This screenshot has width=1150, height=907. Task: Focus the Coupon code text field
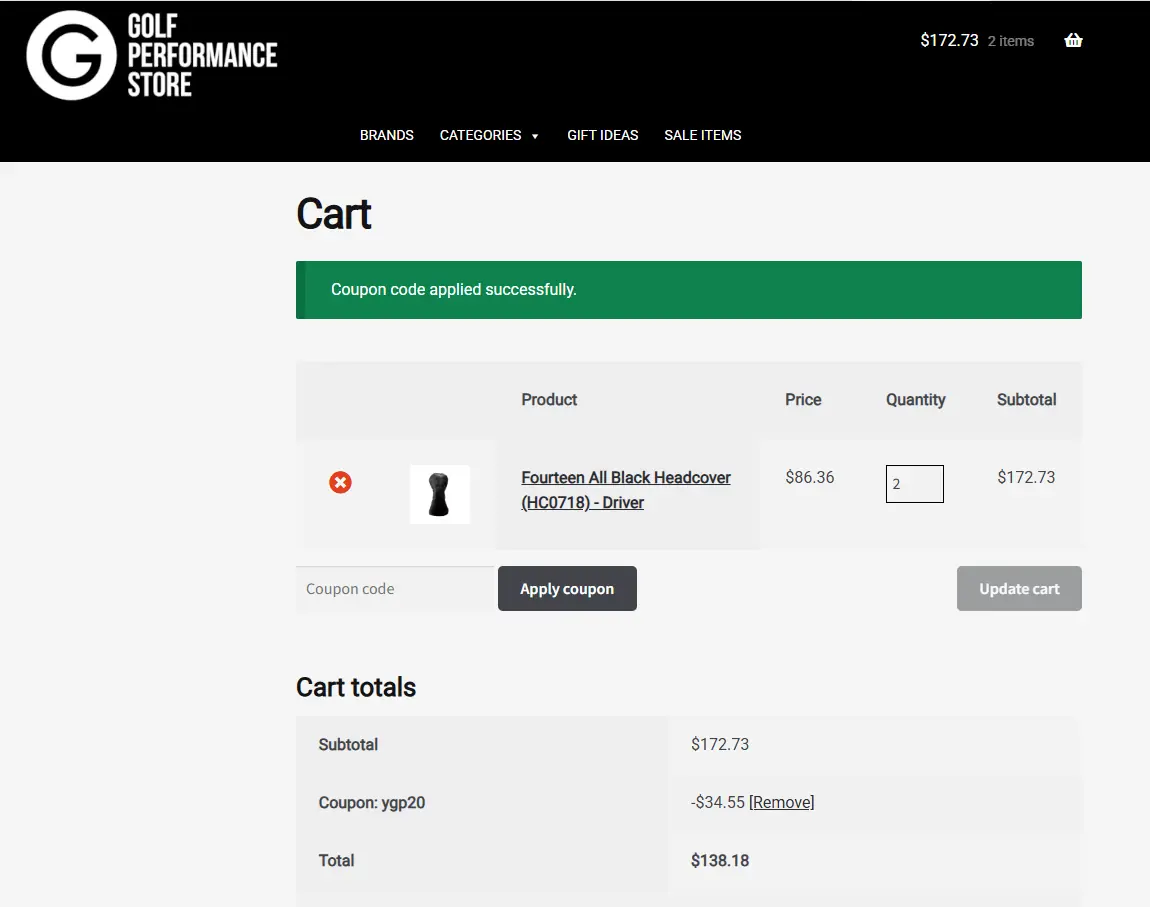coord(394,589)
